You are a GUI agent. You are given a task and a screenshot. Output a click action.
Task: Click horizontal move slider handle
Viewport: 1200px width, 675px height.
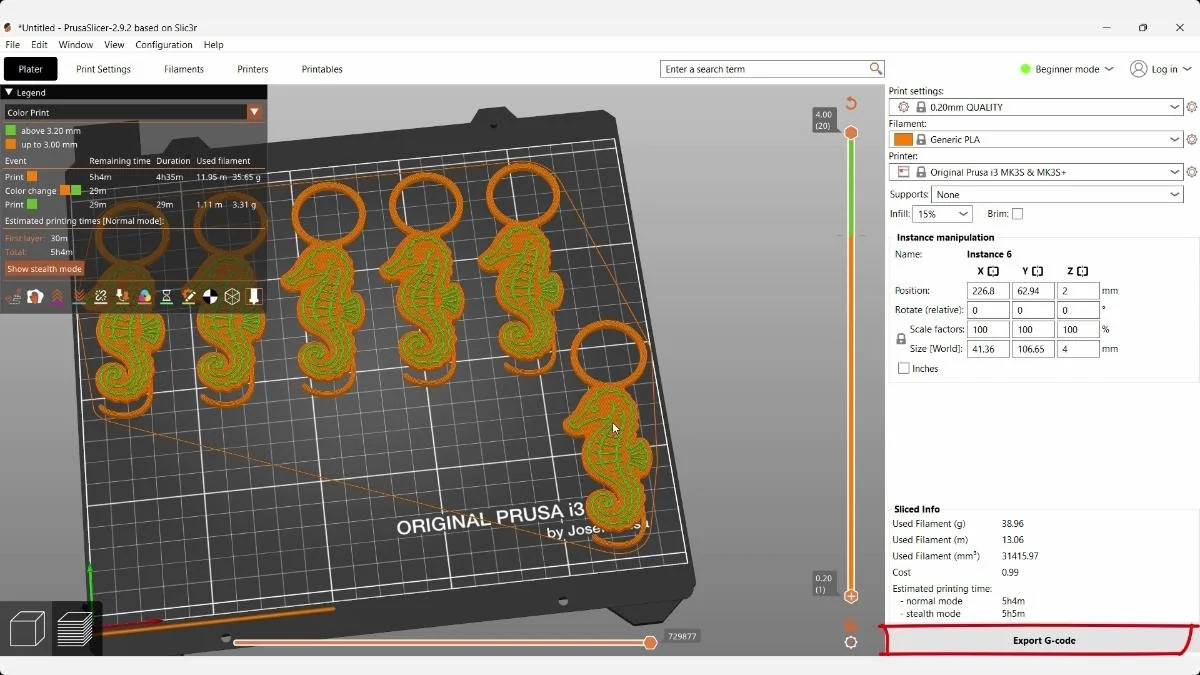click(x=650, y=642)
